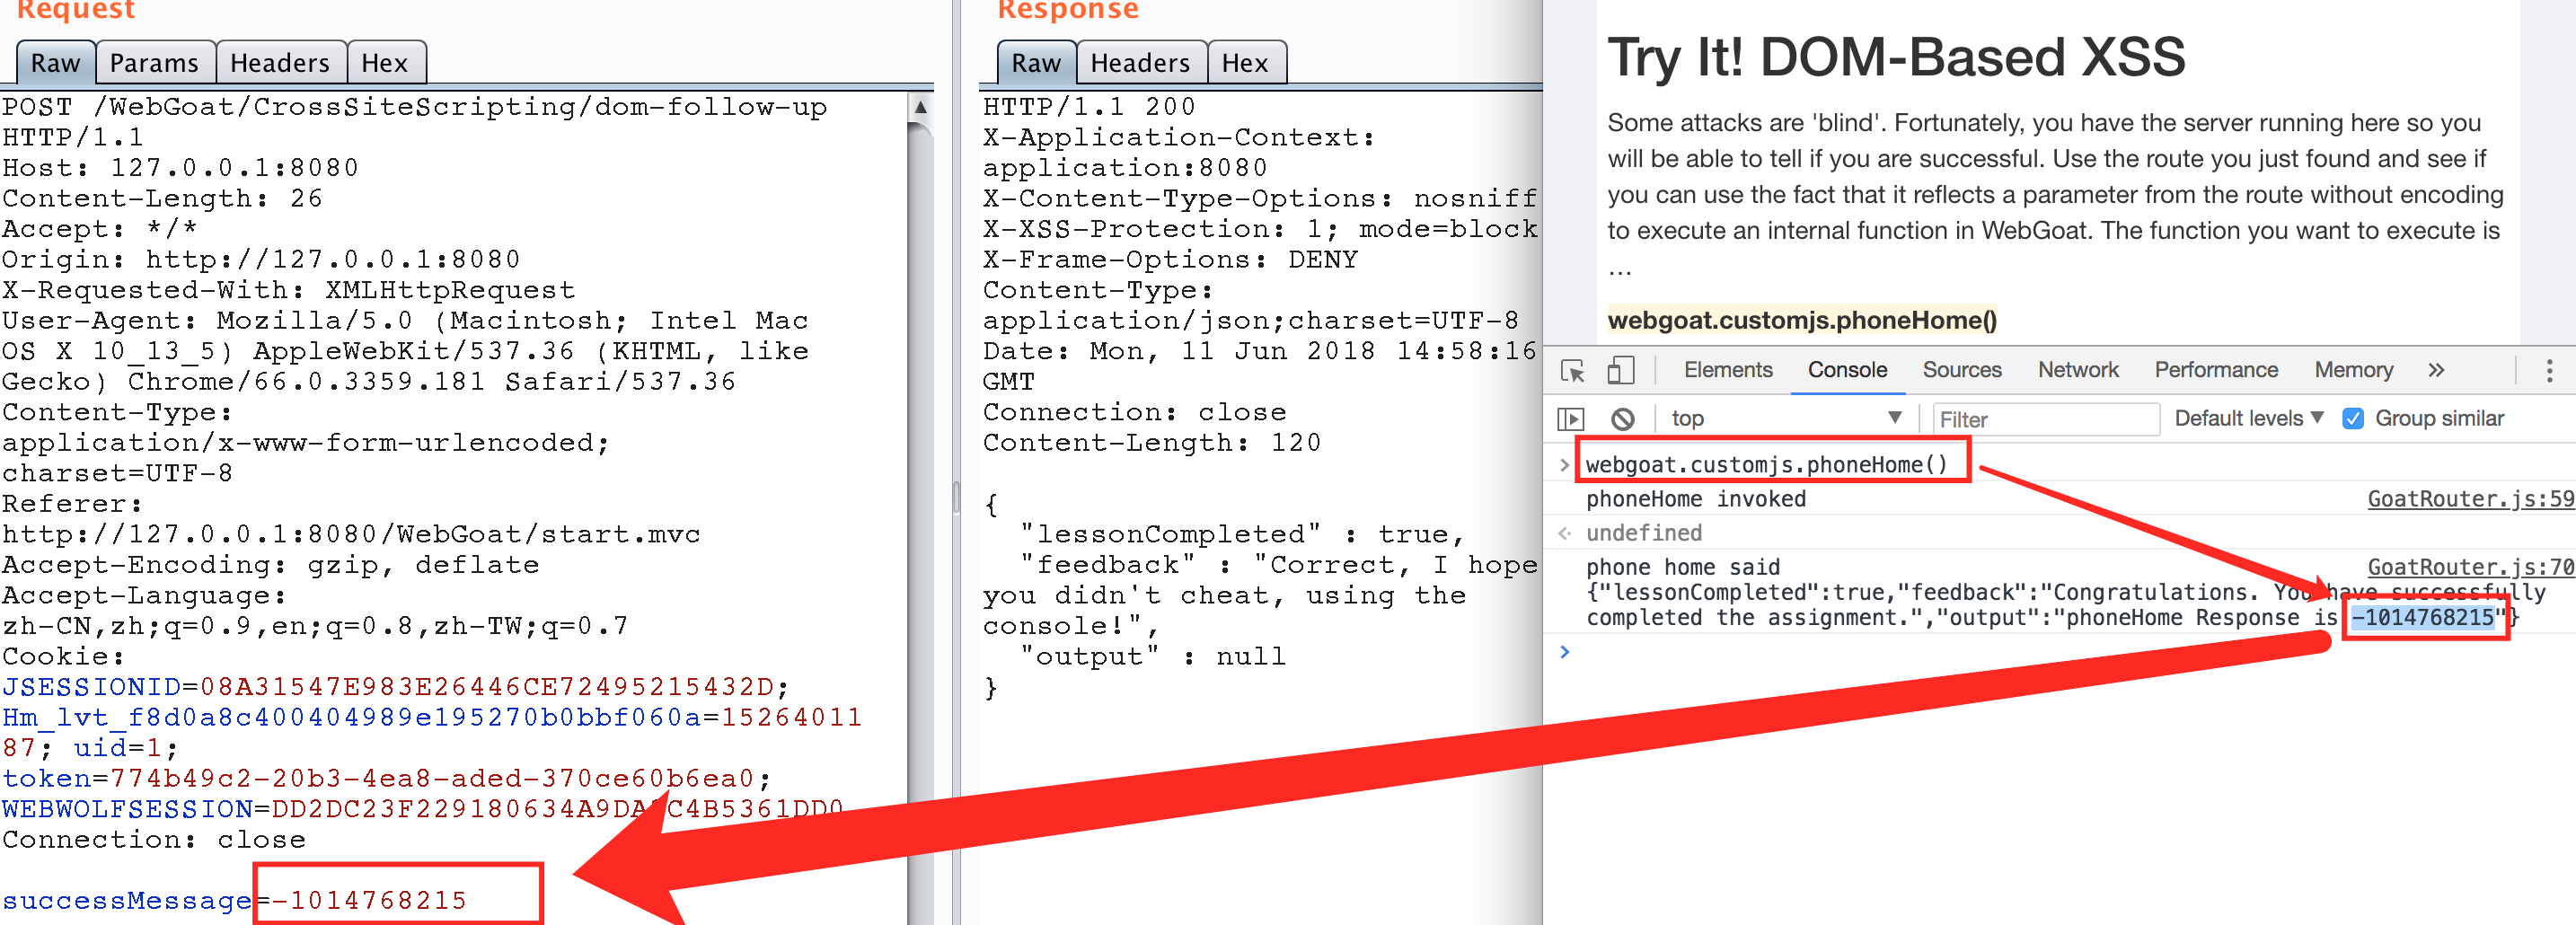The height and width of the screenshot is (925, 2576).
Task: Switch to the Network tab in DevTools
Action: [x=2077, y=370]
